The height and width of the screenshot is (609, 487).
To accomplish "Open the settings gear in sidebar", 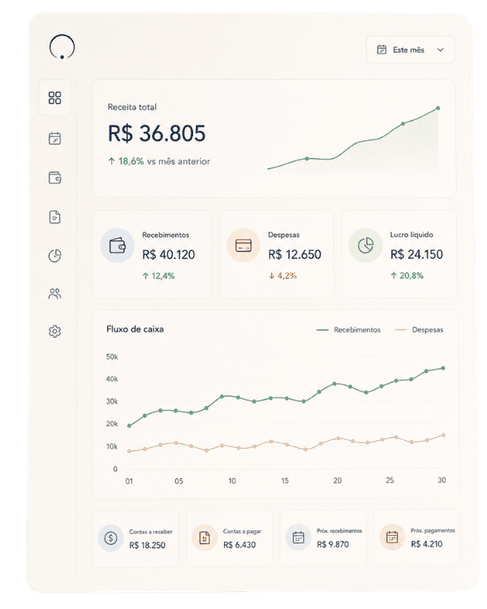I will pyautogui.click(x=55, y=331).
